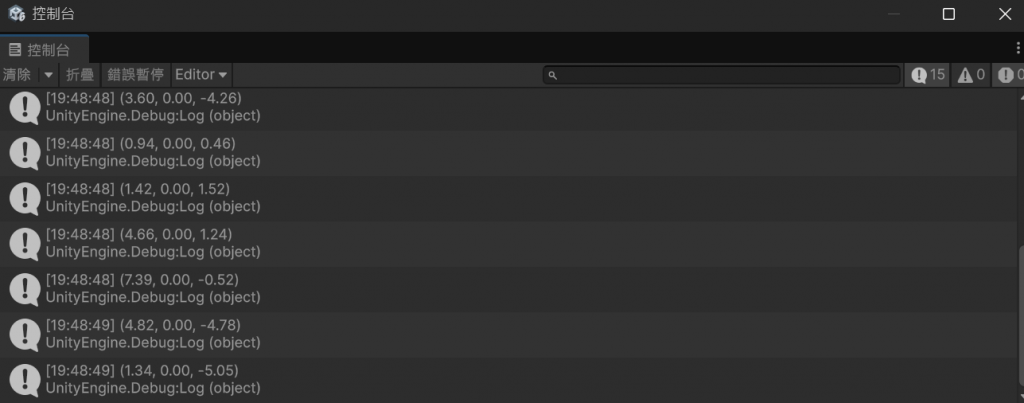Image resolution: width=1024 pixels, height=403 pixels.
Task: Toggle the info message count filter showing 15
Action: (x=928, y=75)
